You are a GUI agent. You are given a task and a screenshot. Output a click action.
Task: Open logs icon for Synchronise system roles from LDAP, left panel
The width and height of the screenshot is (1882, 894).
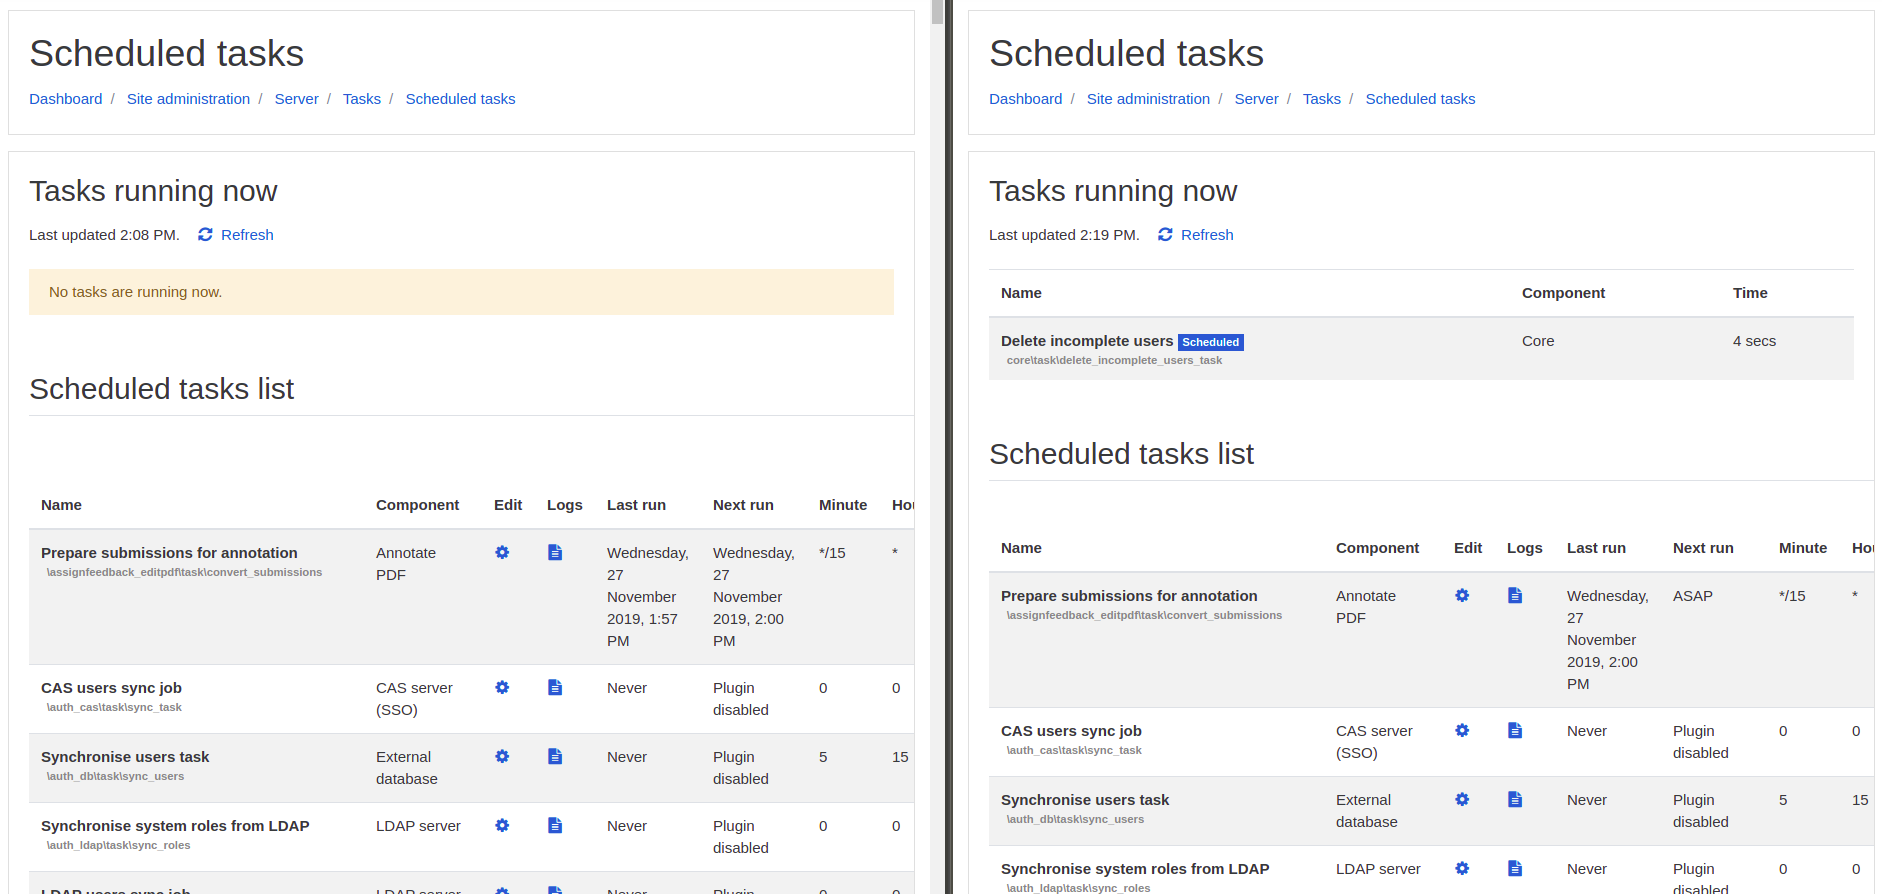pyautogui.click(x=555, y=825)
